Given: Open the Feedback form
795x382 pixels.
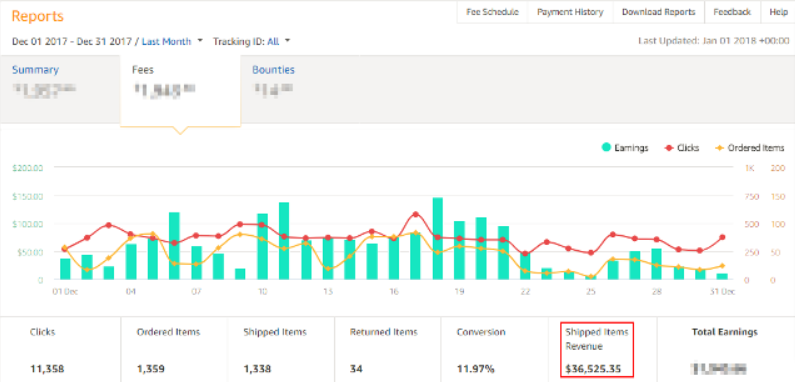Looking at the screenshot, I should click(x=732, y=12).
